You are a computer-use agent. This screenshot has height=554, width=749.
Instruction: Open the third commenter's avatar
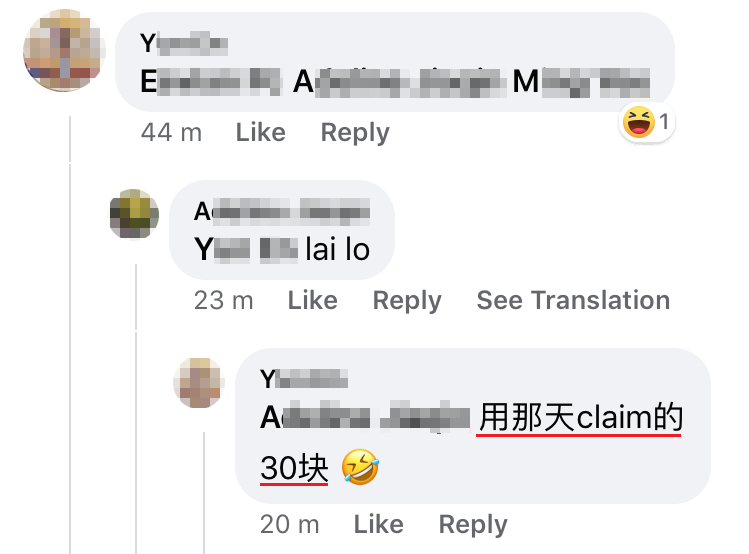pos(199,383)
